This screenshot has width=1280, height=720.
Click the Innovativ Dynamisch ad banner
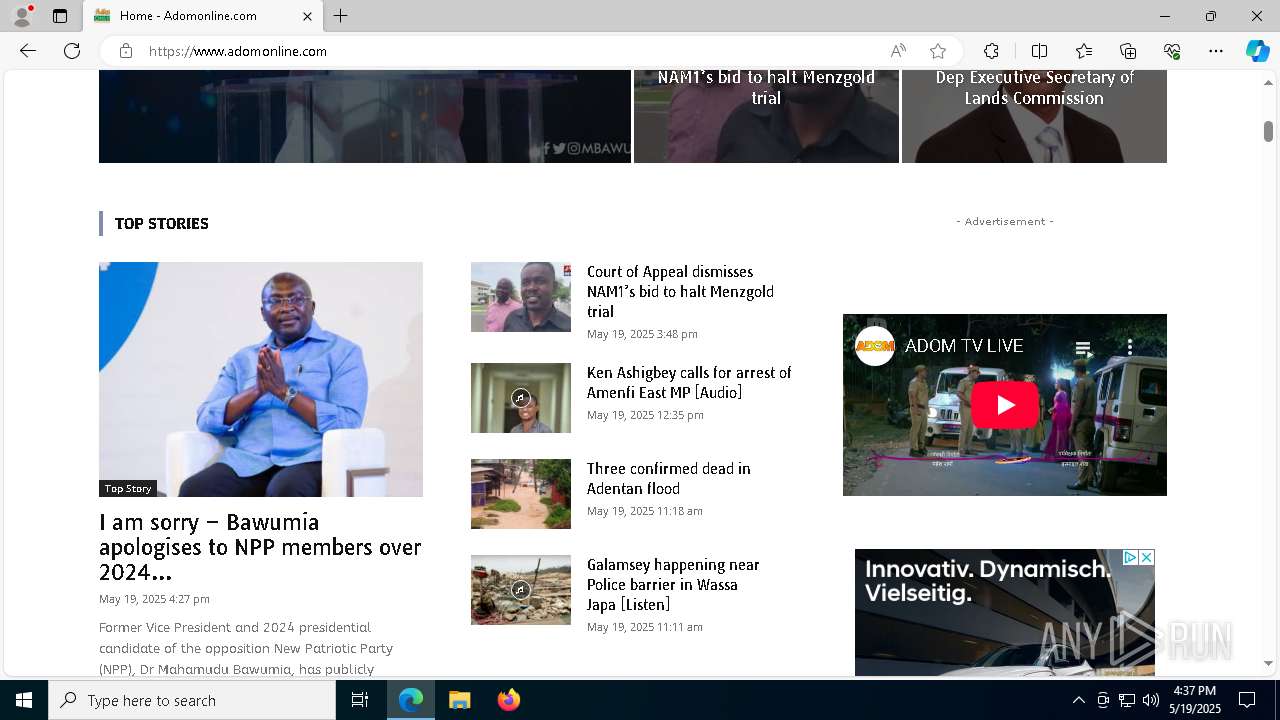(x=1005, y=612)
